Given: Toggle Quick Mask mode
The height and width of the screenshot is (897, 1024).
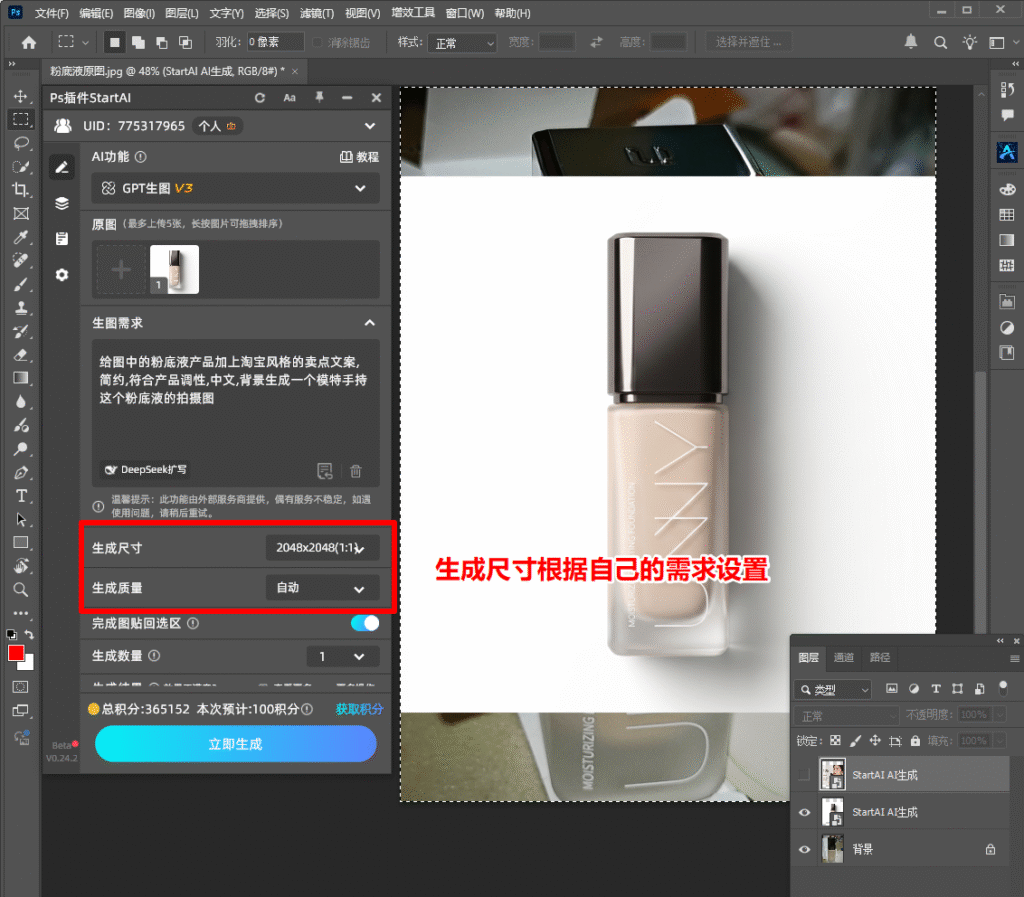Looking at the screenshot, I should (20, 687).
